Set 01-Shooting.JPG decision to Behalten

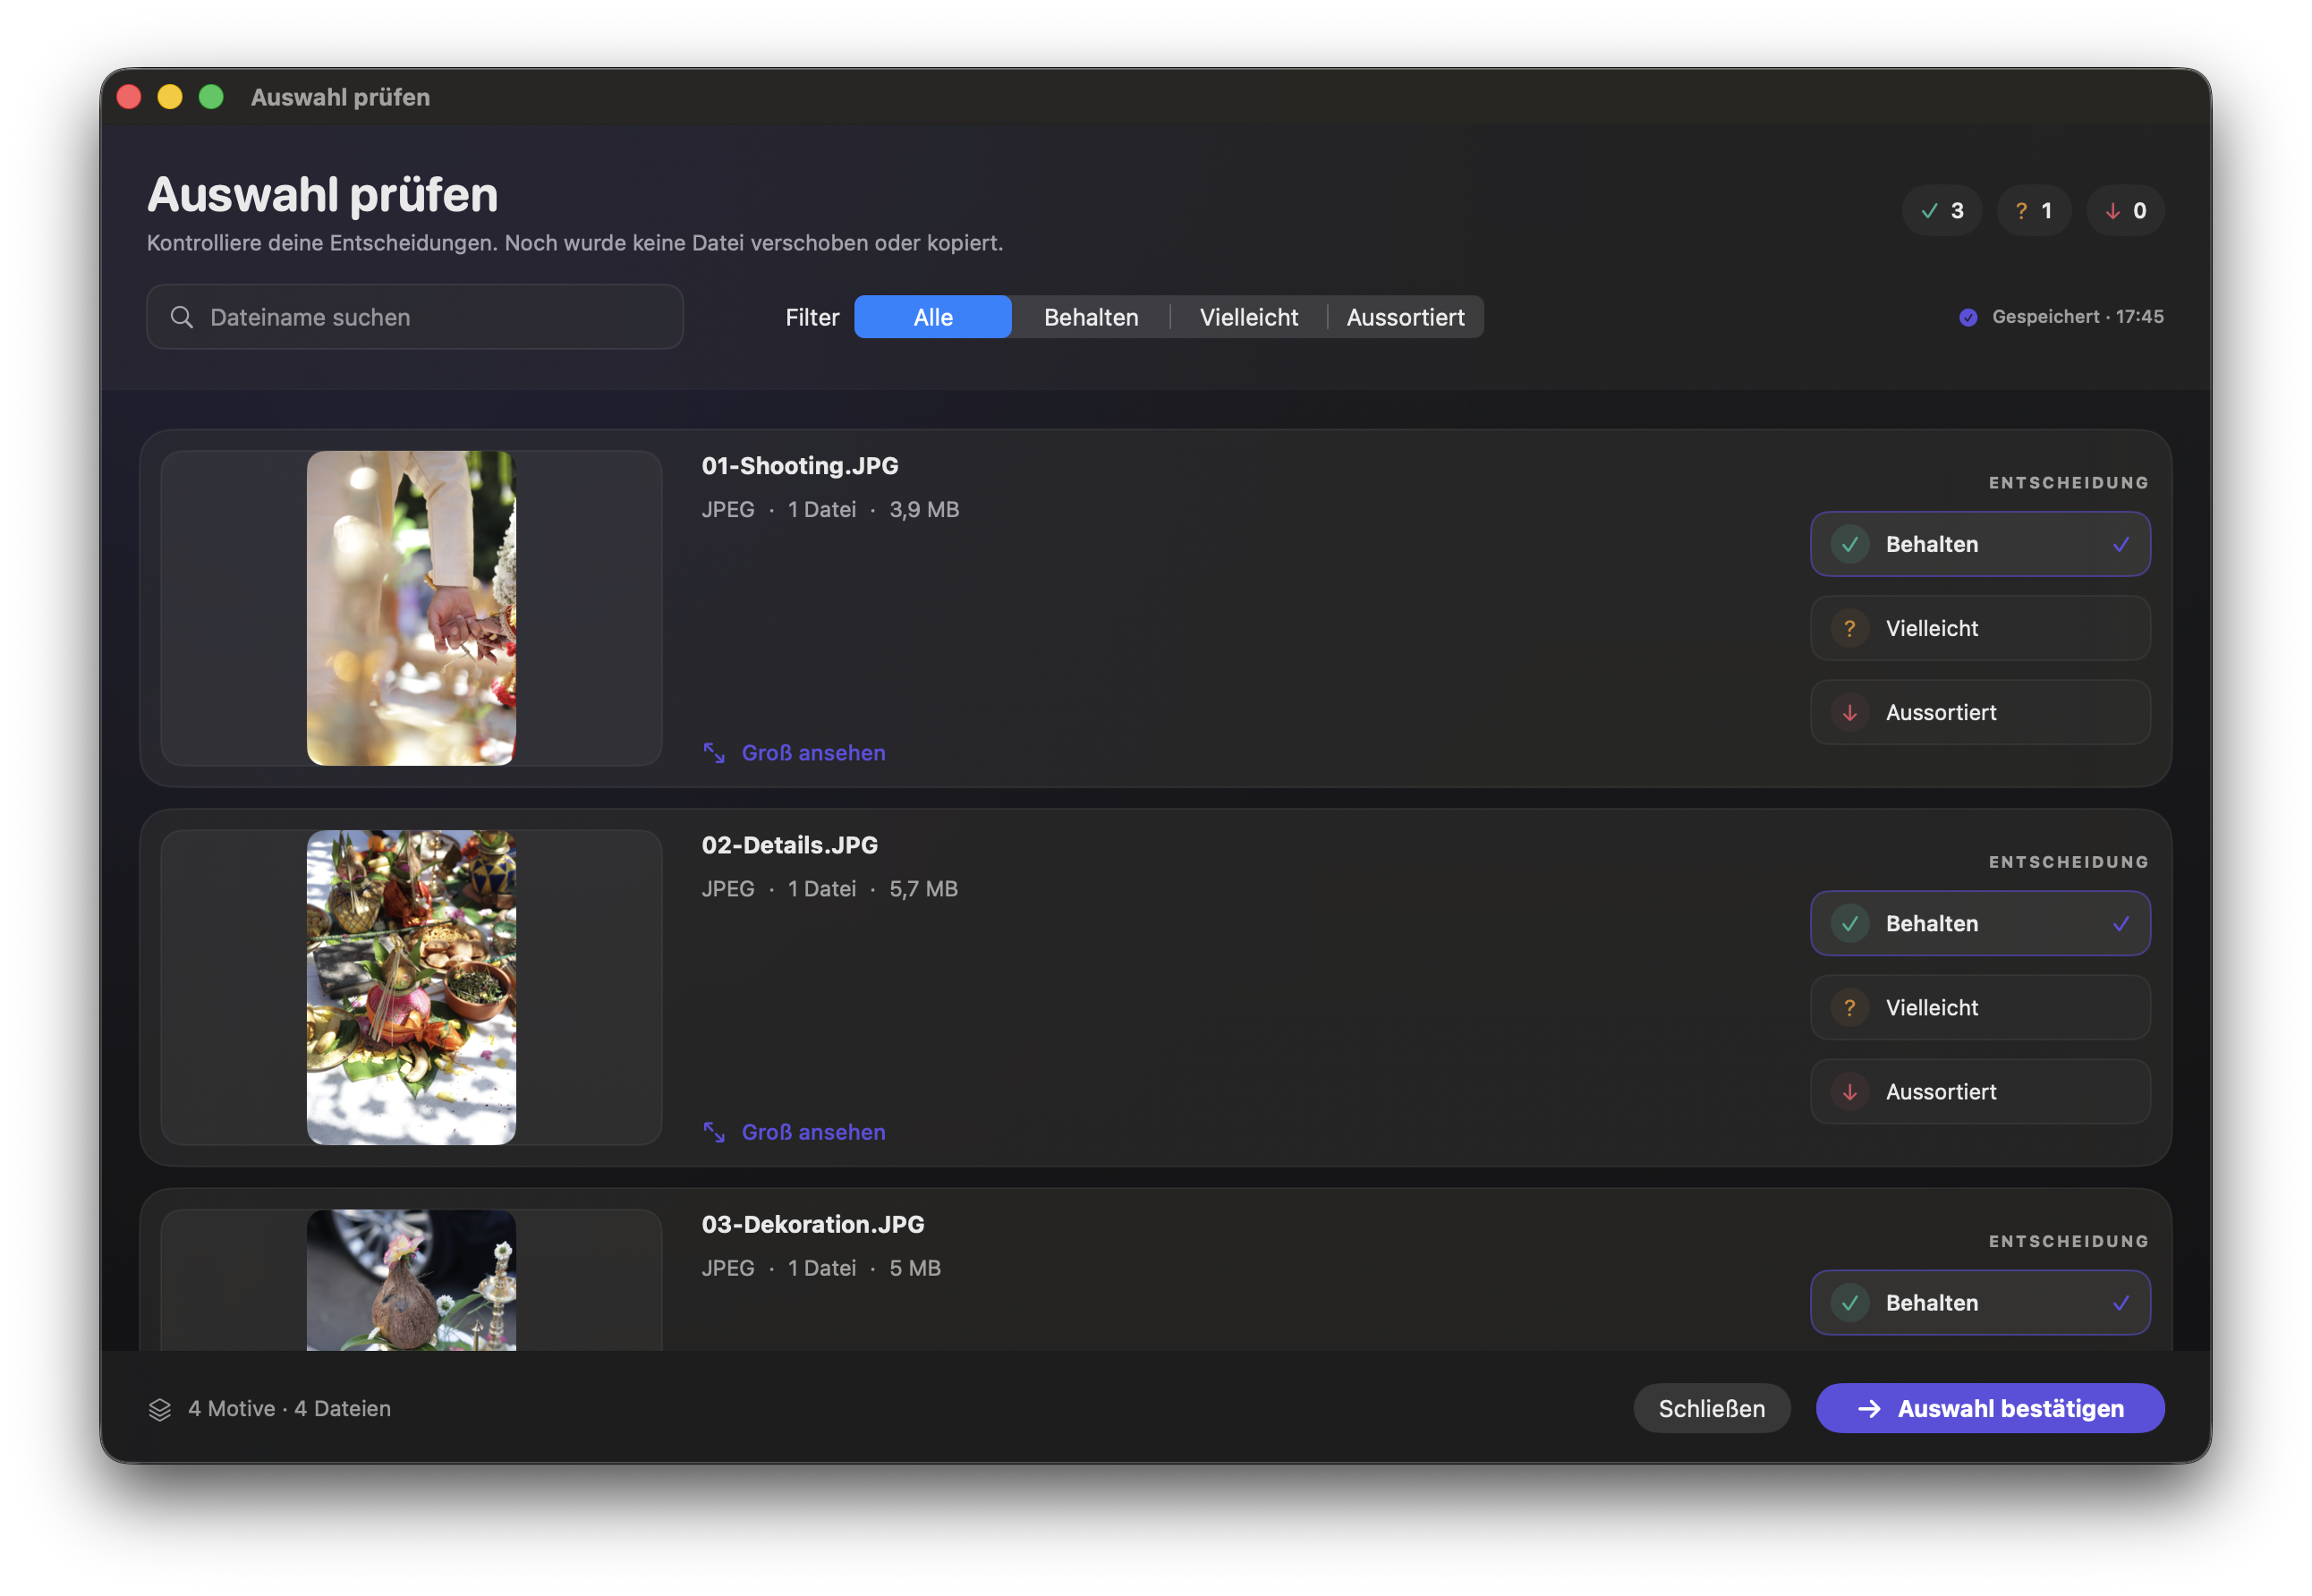[1980, 544]
